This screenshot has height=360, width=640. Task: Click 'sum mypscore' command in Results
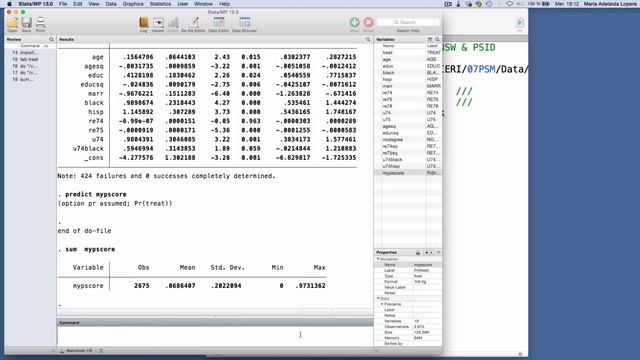(x=90, y=249)
